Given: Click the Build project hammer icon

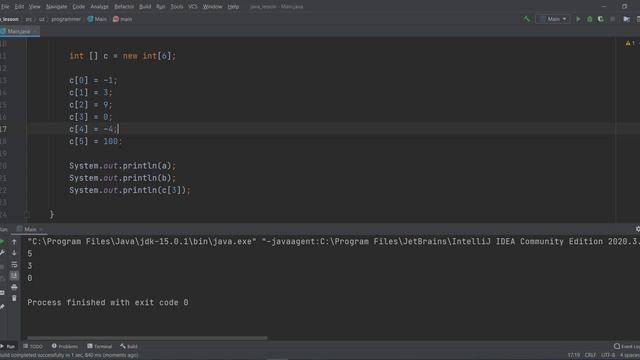Looking at the screenshot, I should [x=527, y=19].
